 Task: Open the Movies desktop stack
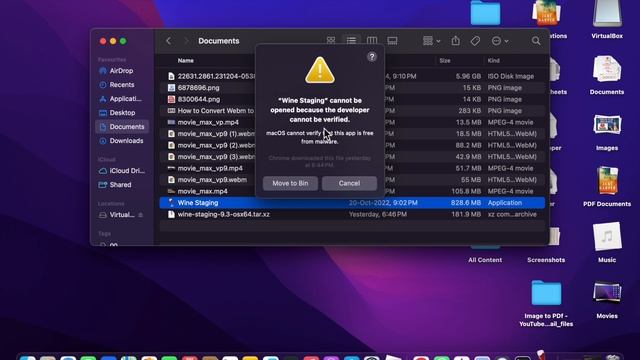[x=607, y=299]
